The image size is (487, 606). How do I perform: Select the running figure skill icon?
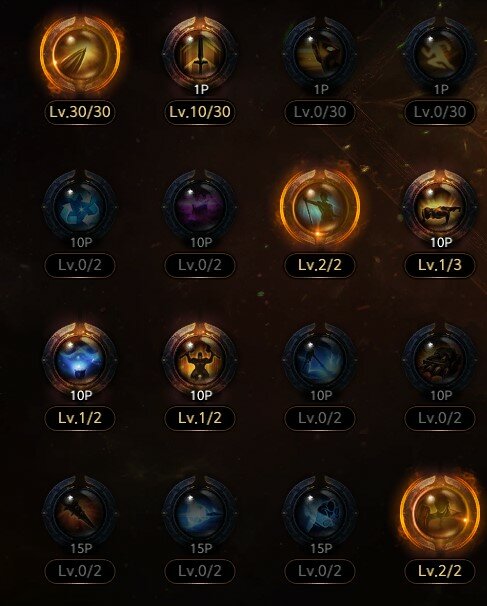tap(440, 53)
